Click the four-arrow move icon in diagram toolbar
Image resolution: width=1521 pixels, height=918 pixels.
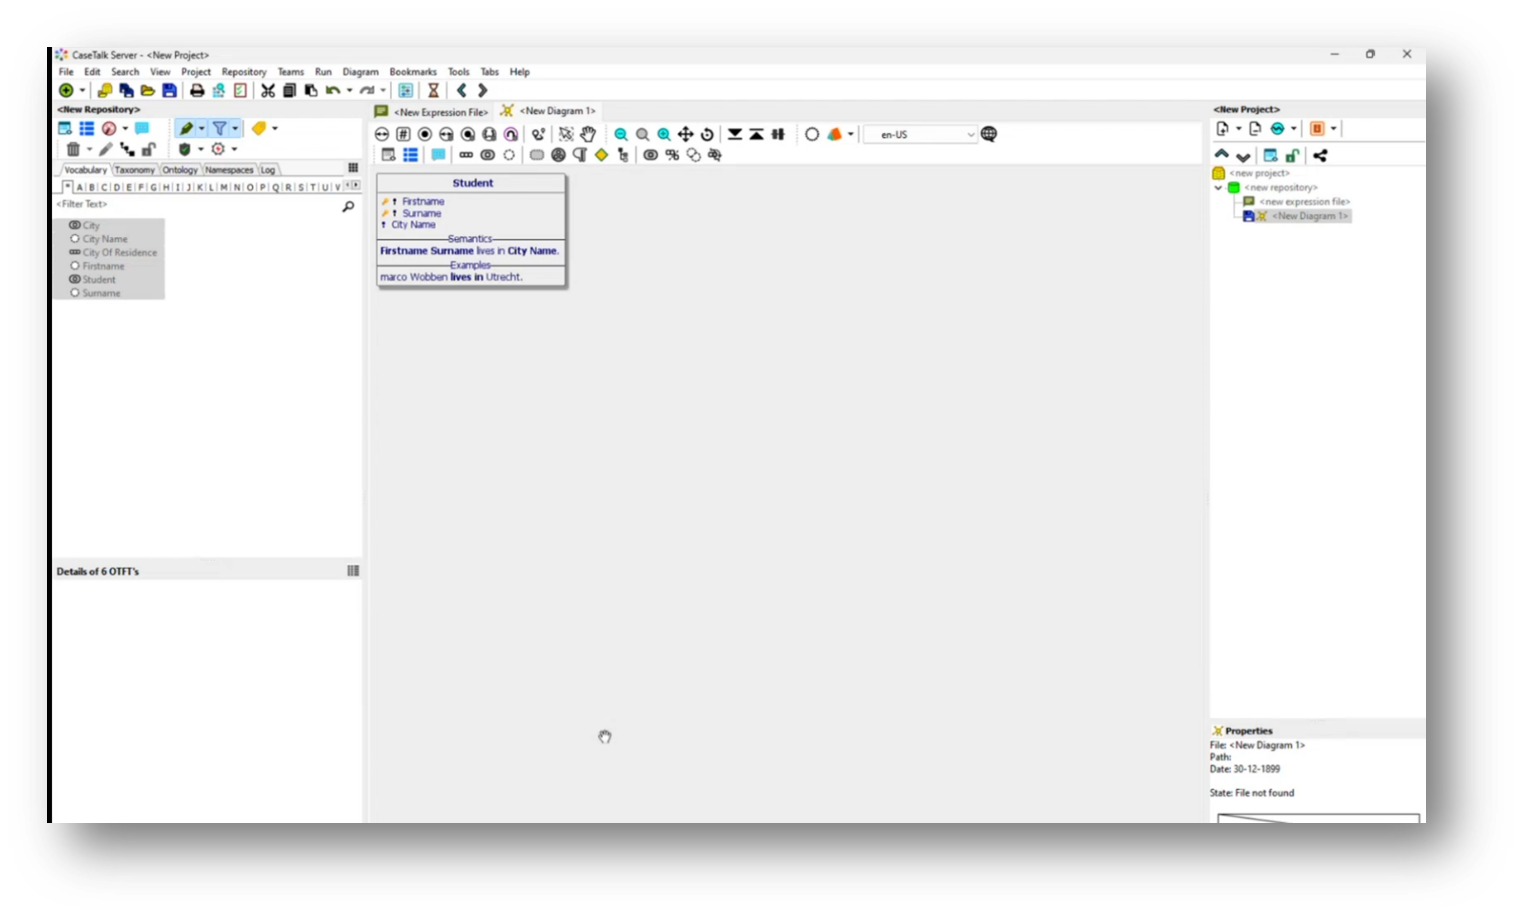(686, 134)
